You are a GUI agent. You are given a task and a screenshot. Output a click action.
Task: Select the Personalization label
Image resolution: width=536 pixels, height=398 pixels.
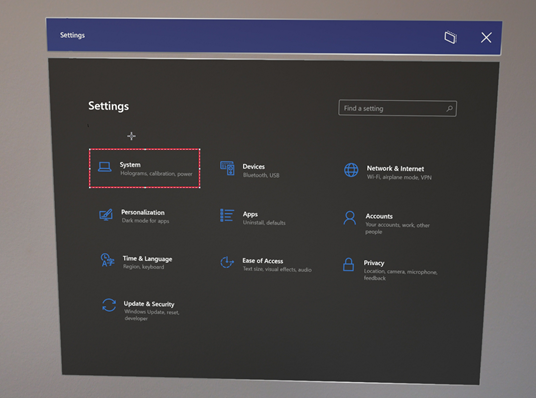click(143, 212)
